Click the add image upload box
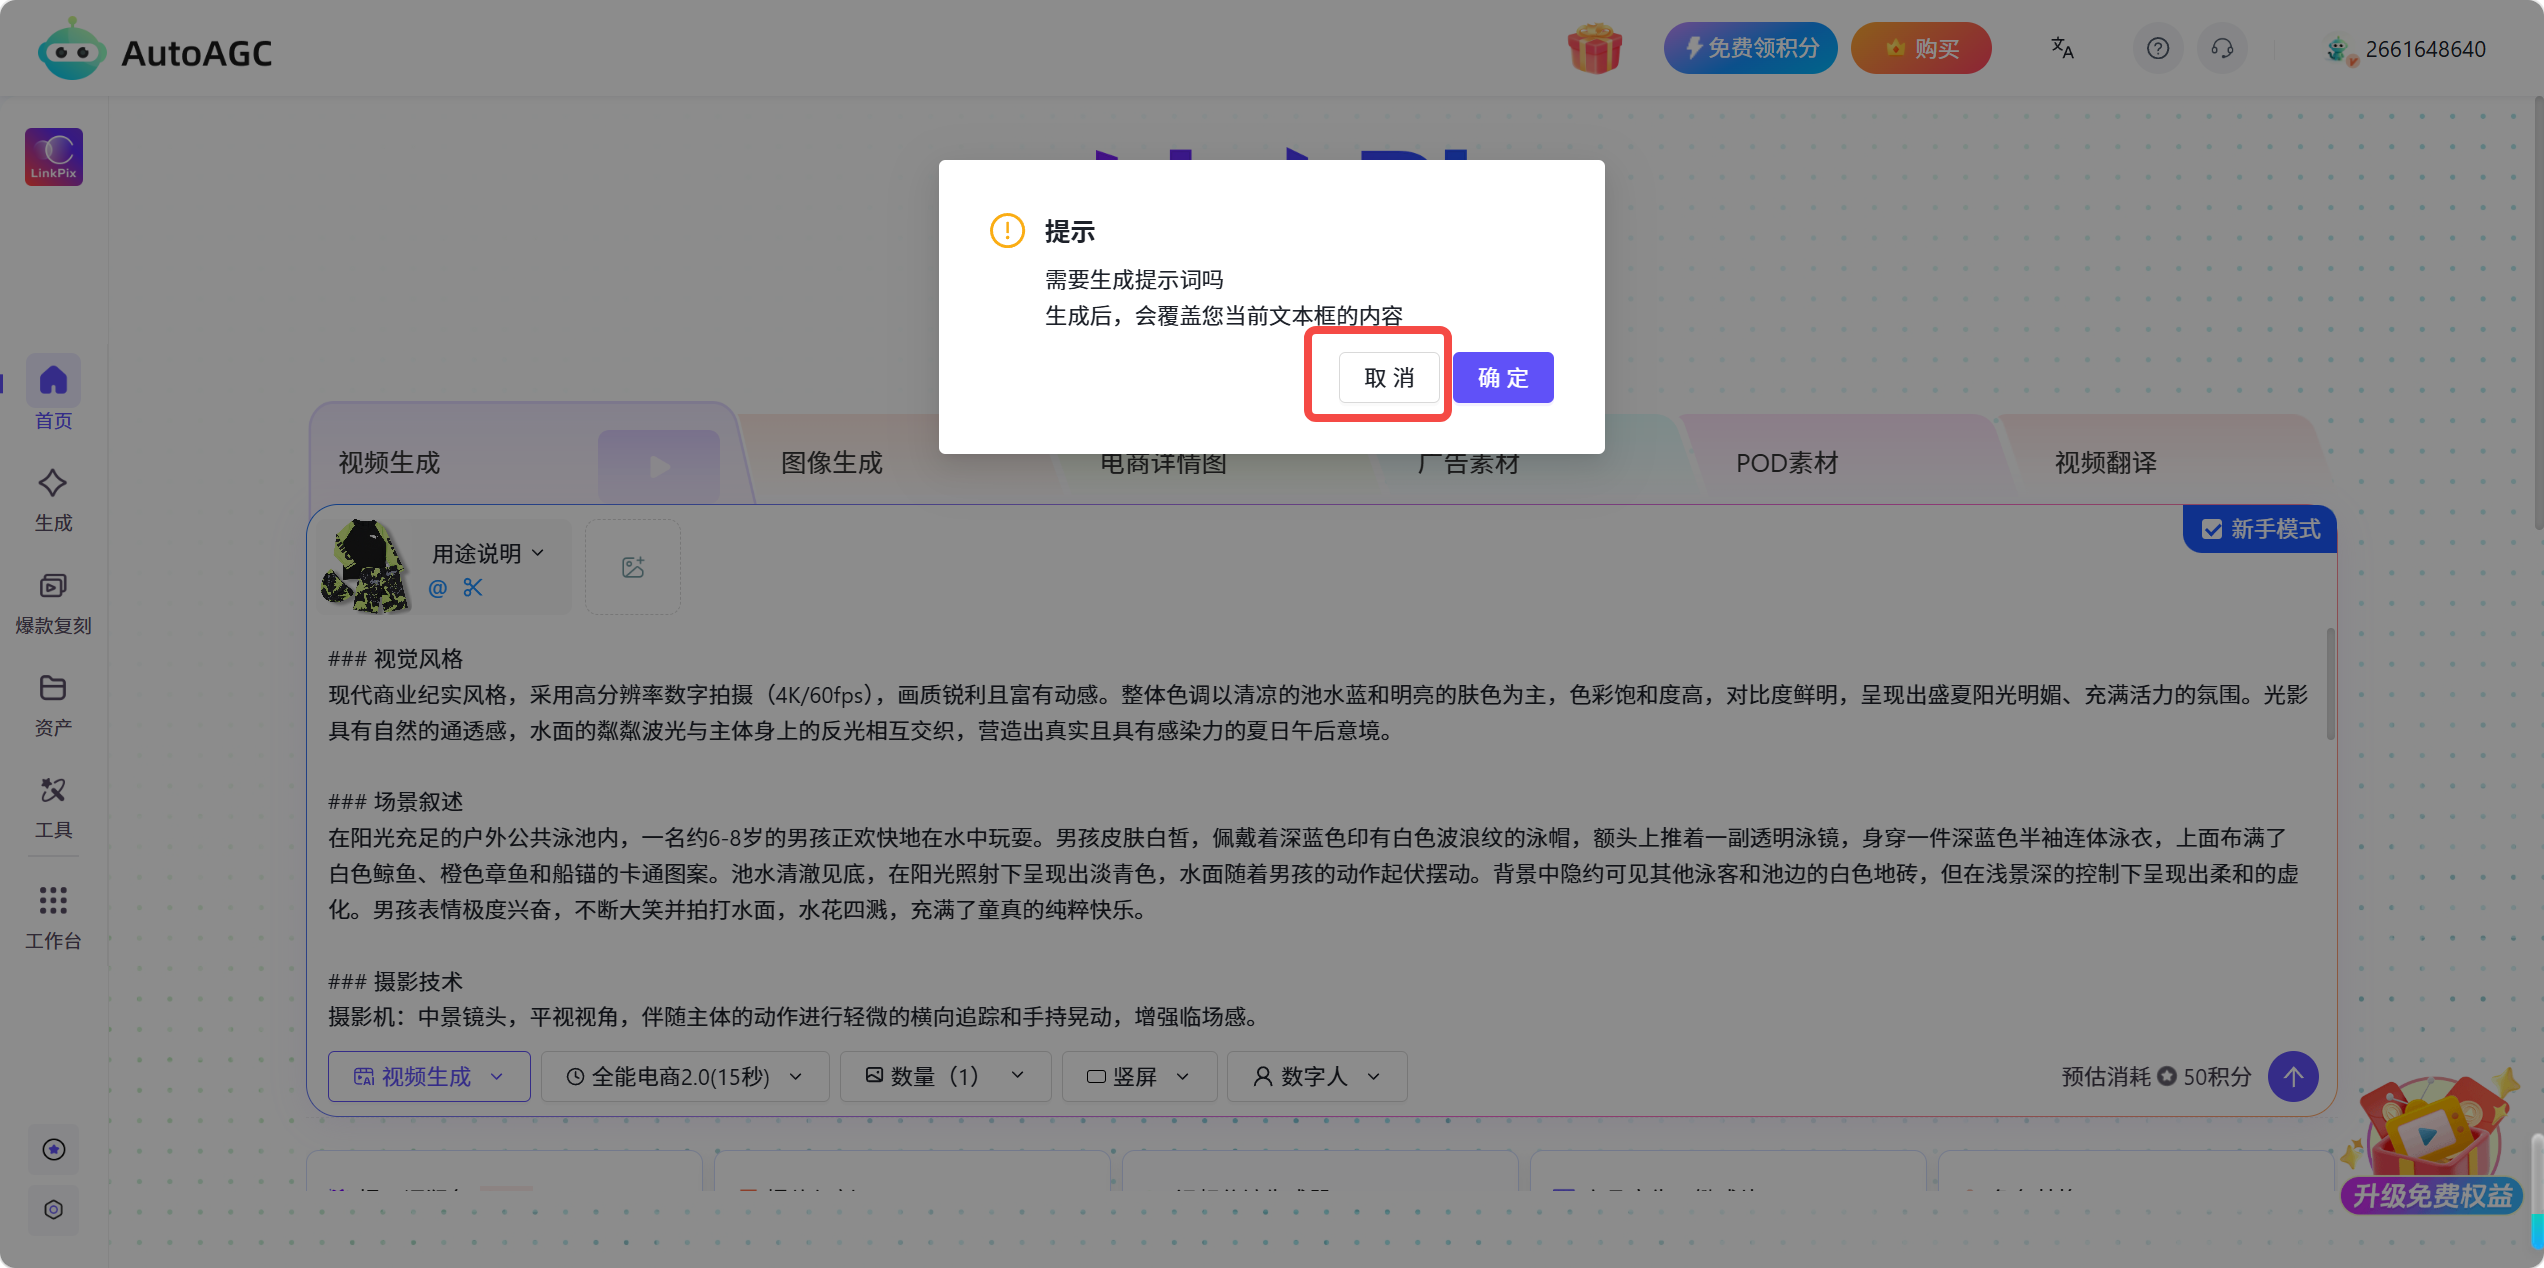This screenshot has height=1268, width=2544. (x=633, y=567)
